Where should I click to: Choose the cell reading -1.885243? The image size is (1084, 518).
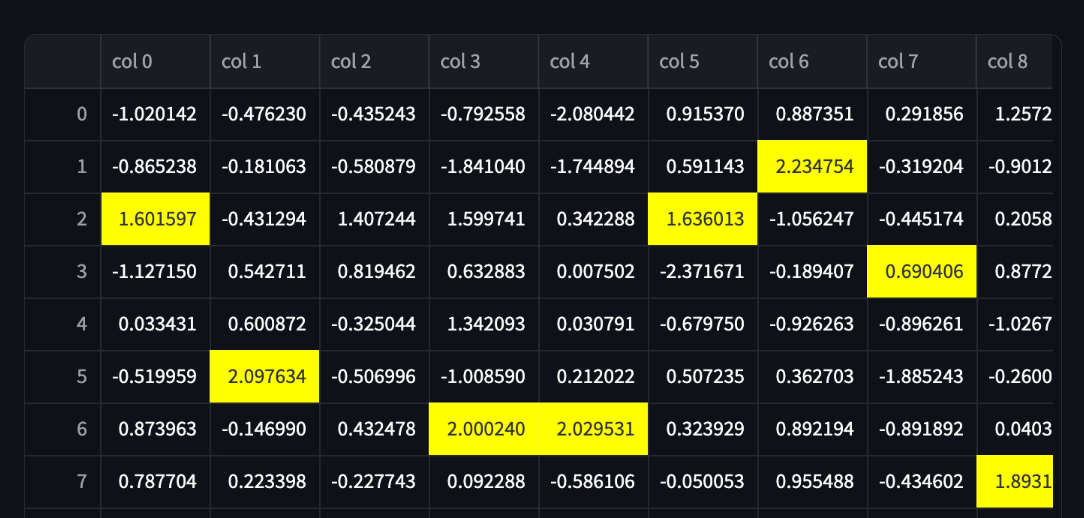point(922,377)
